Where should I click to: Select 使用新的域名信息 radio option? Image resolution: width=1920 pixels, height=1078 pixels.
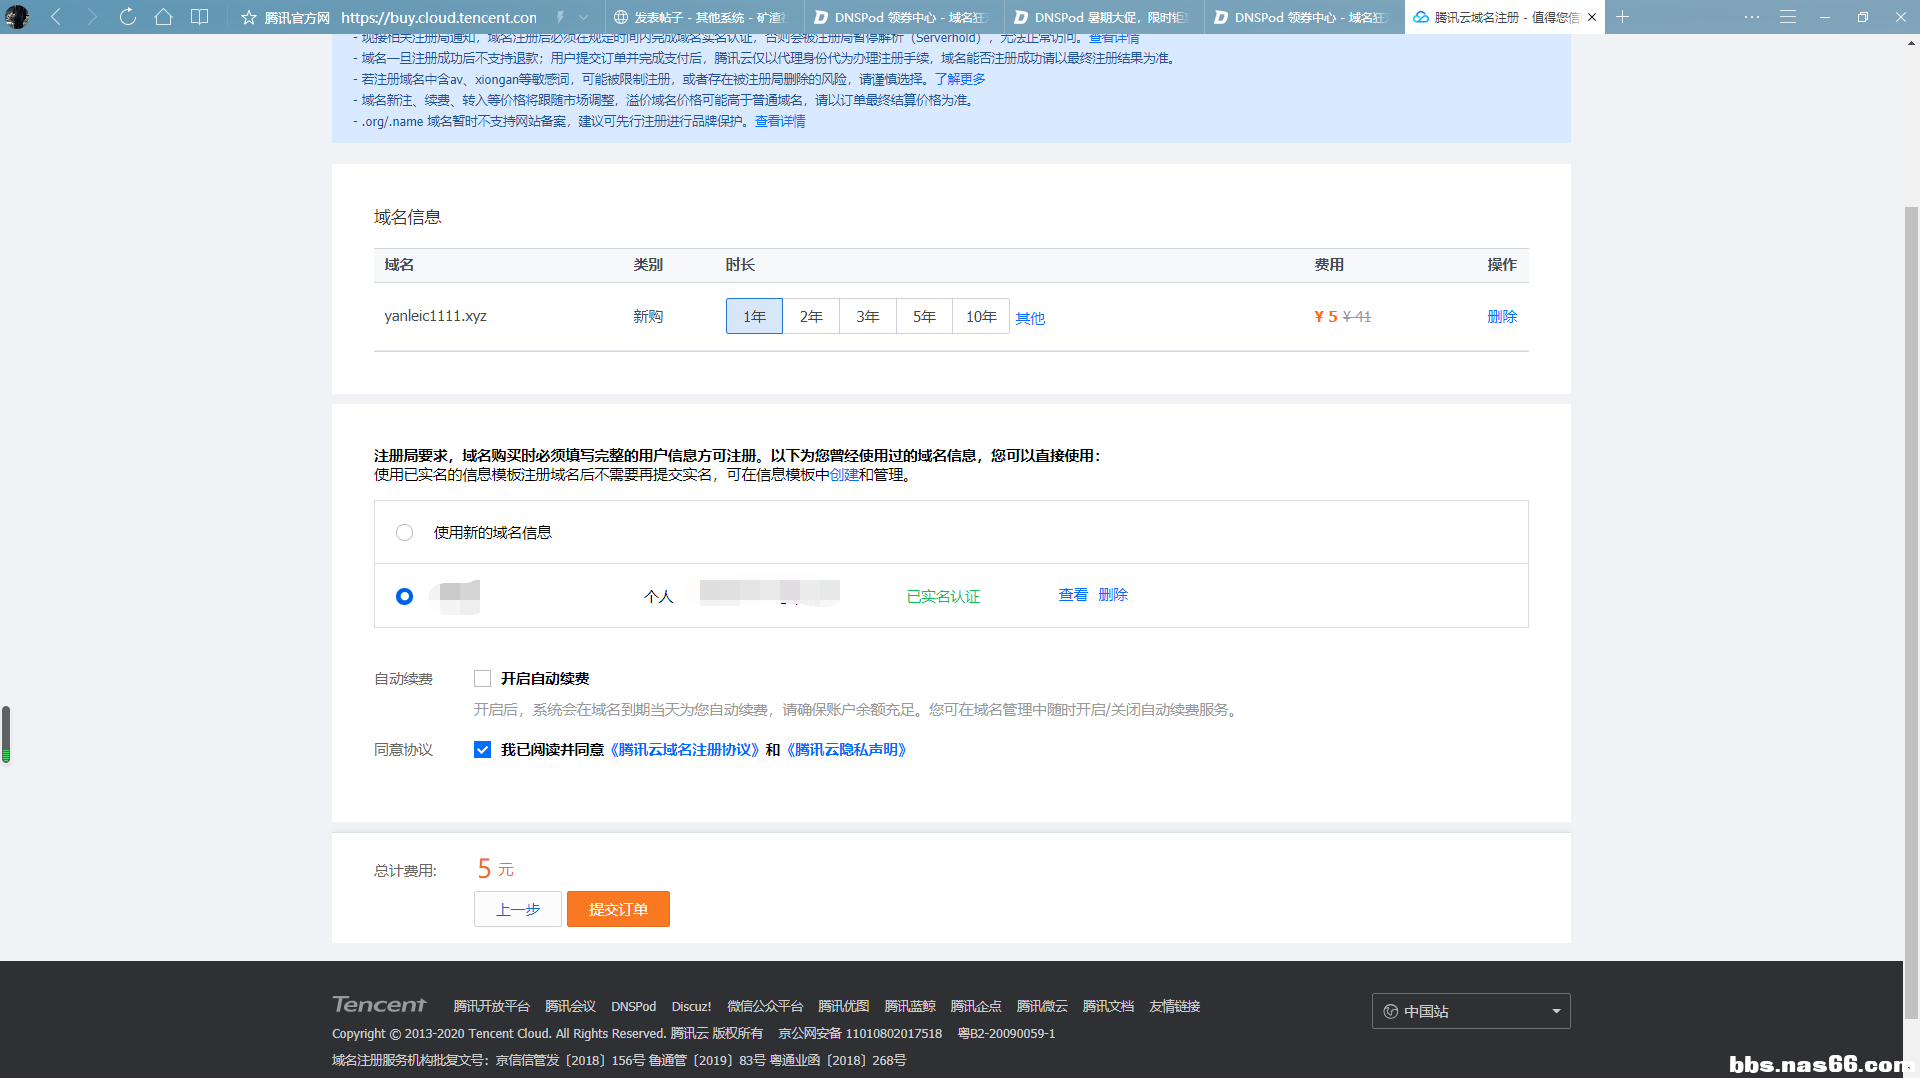(x=404, y=532)
